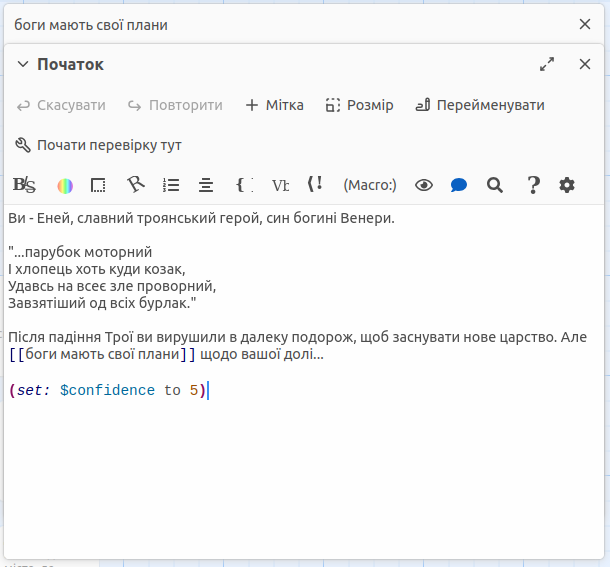Click Почати перевірку тут

pos(98,145)
